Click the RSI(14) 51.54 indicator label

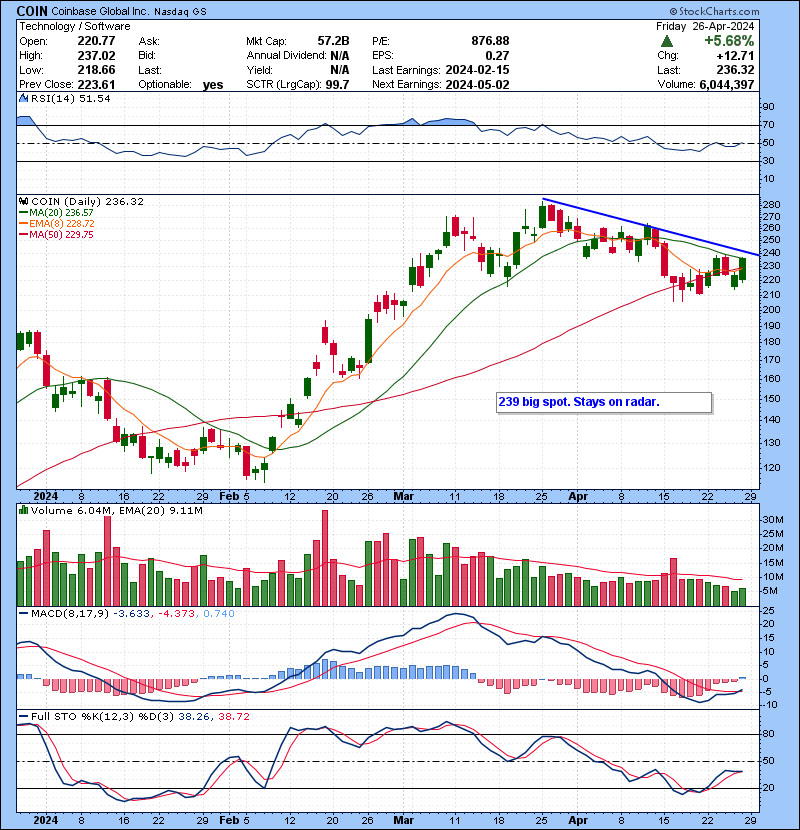click(70, 98)
